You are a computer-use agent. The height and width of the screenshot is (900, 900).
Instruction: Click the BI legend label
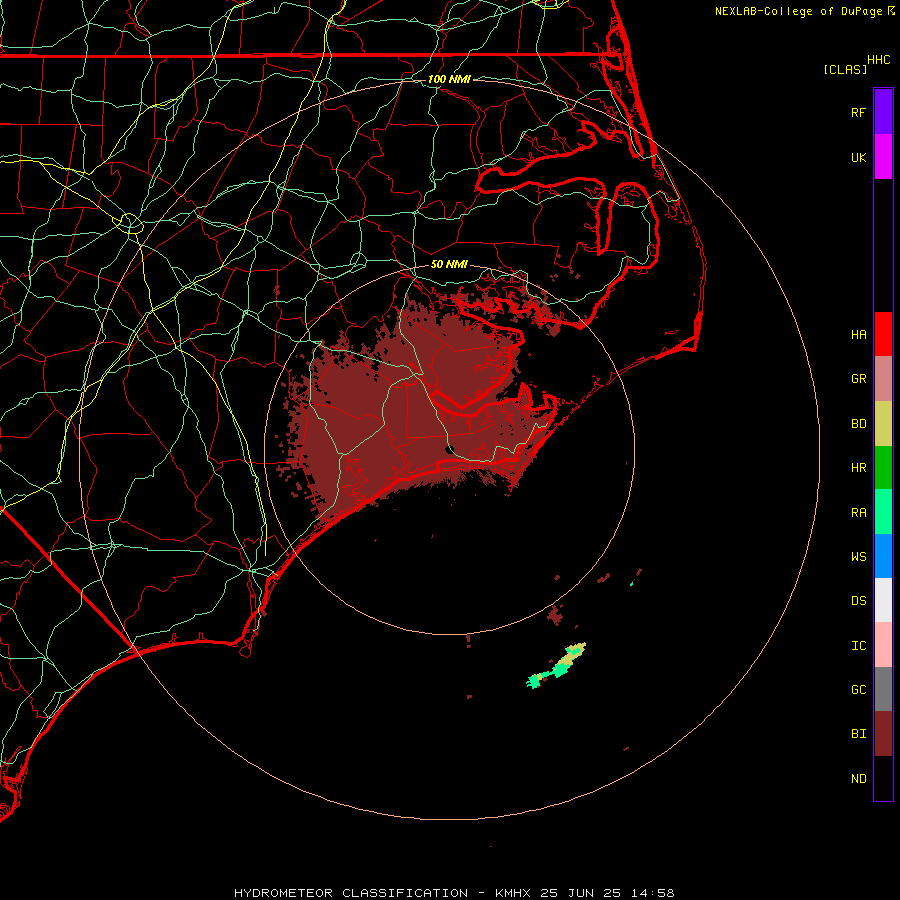(x=858, y=734)
